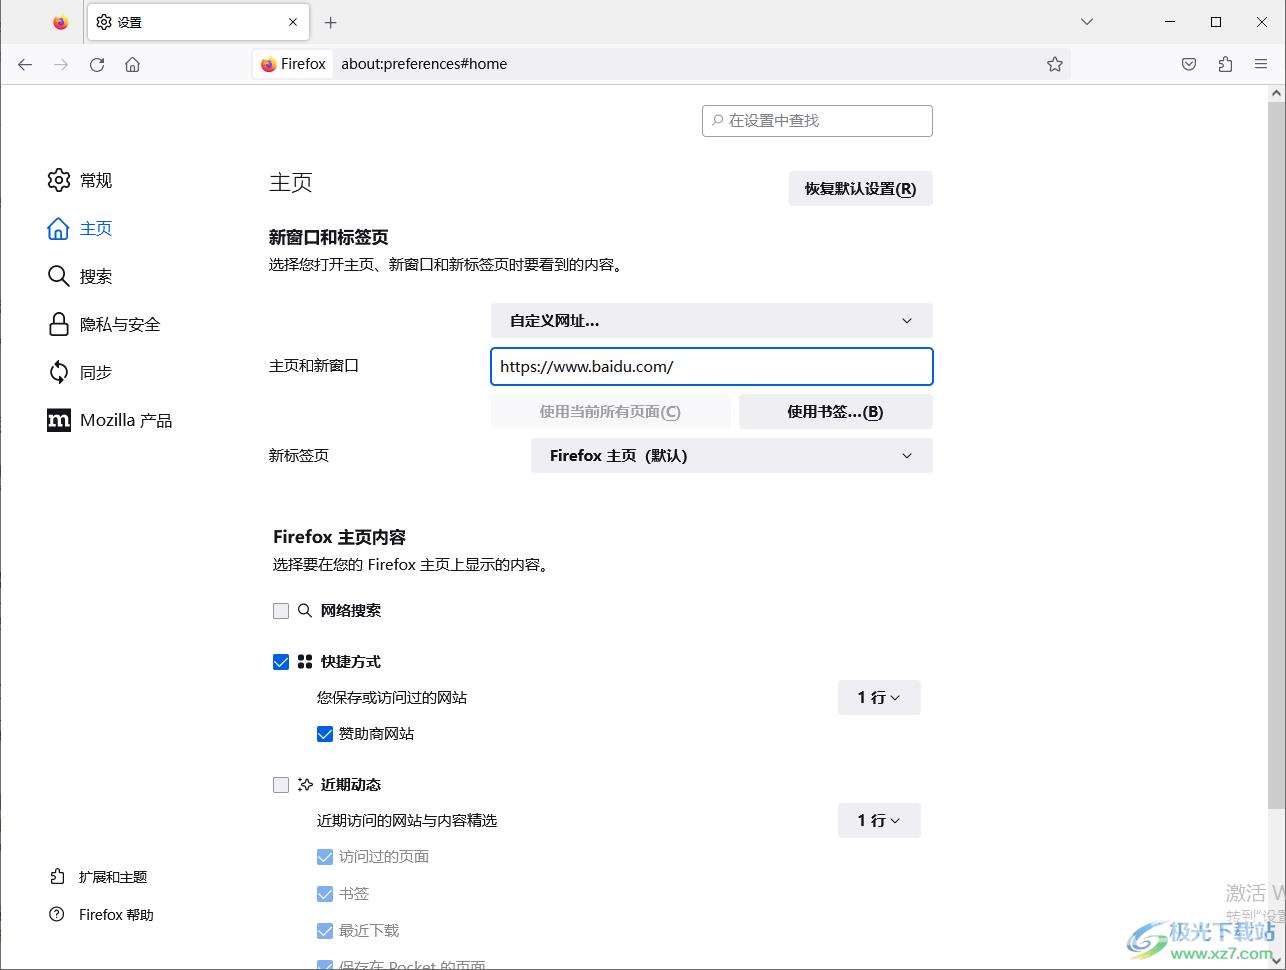Click the 近期访问的网站与内容精选 text
This screenshot has width=1286, height=970.
point(407,820)
